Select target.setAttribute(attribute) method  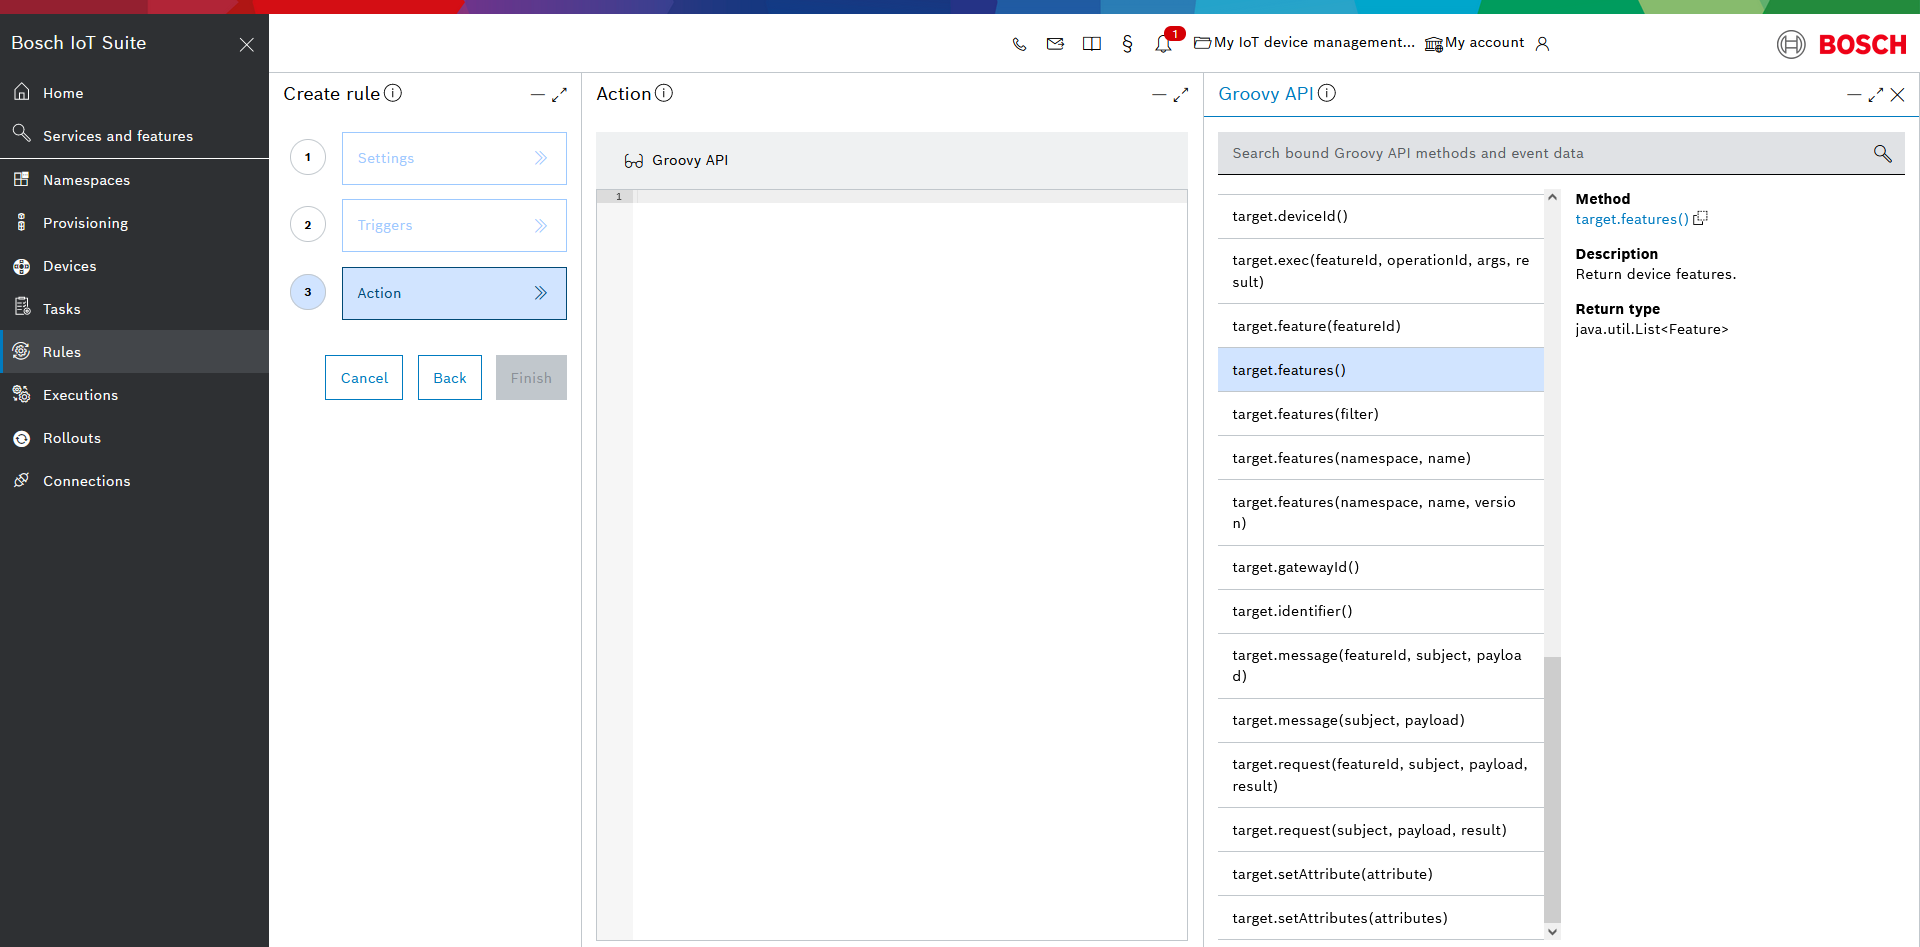tap(1381, 874)
